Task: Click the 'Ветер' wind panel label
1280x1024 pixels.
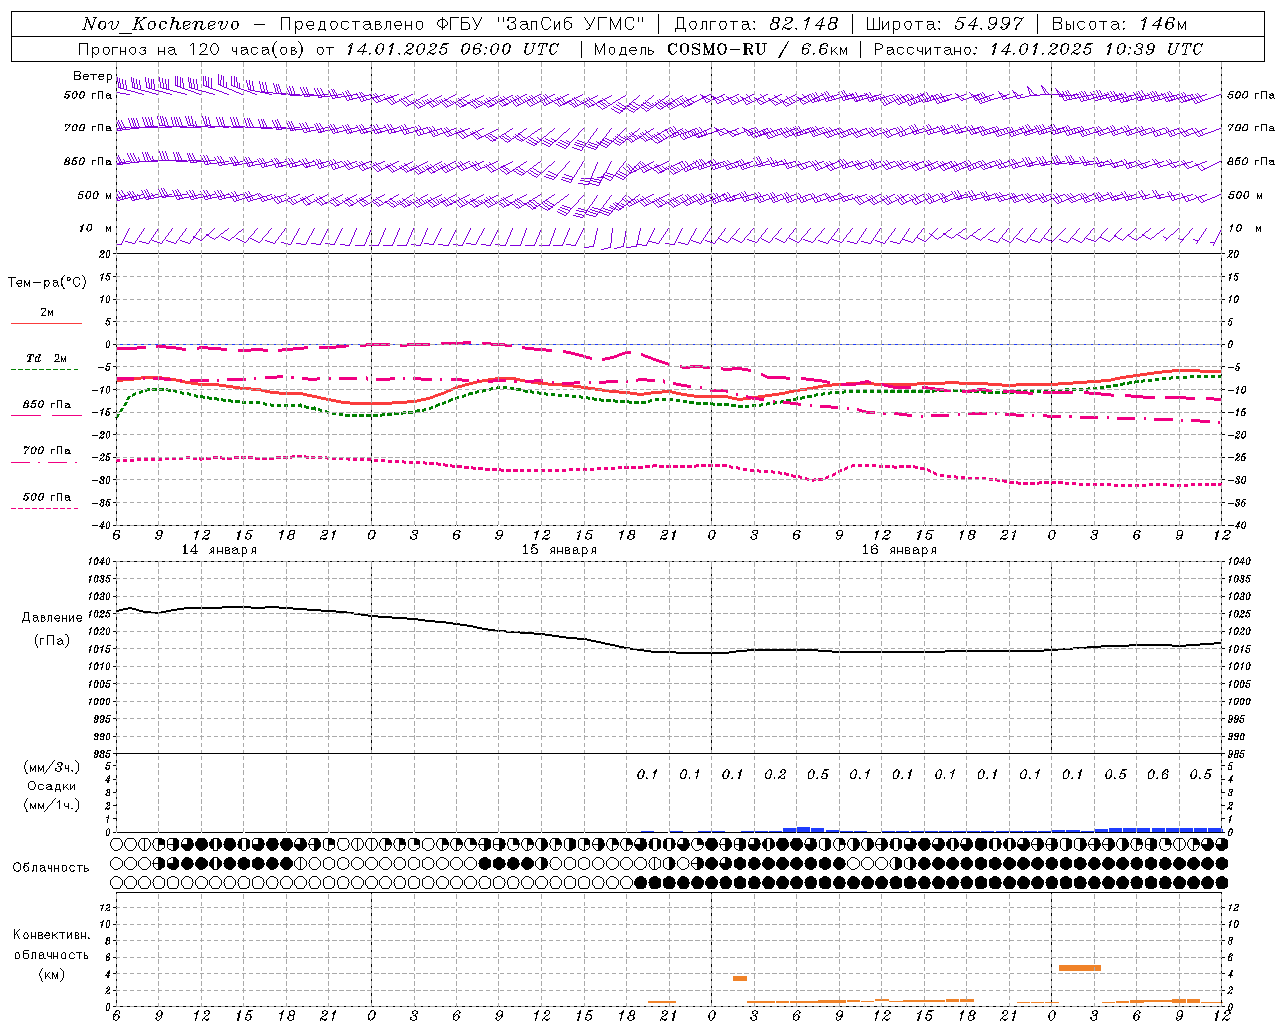Action: (x=92, y=76)
